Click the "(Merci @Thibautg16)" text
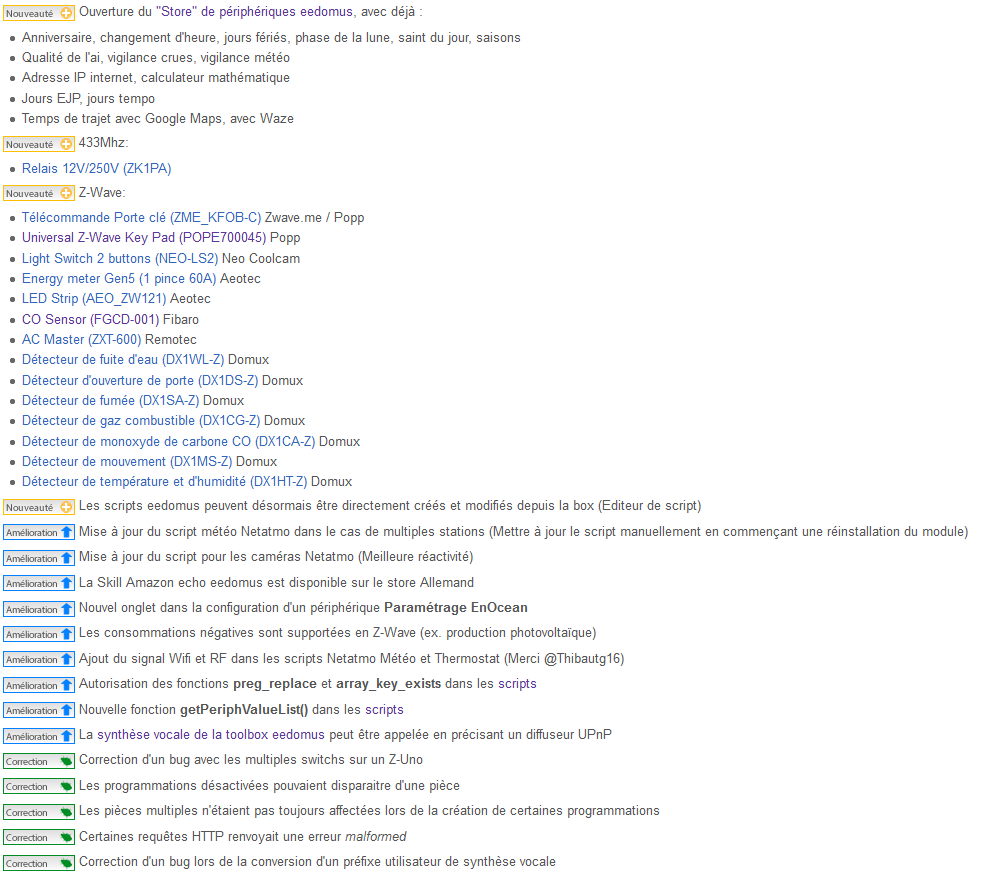981x877 pixels. [564, 658]
